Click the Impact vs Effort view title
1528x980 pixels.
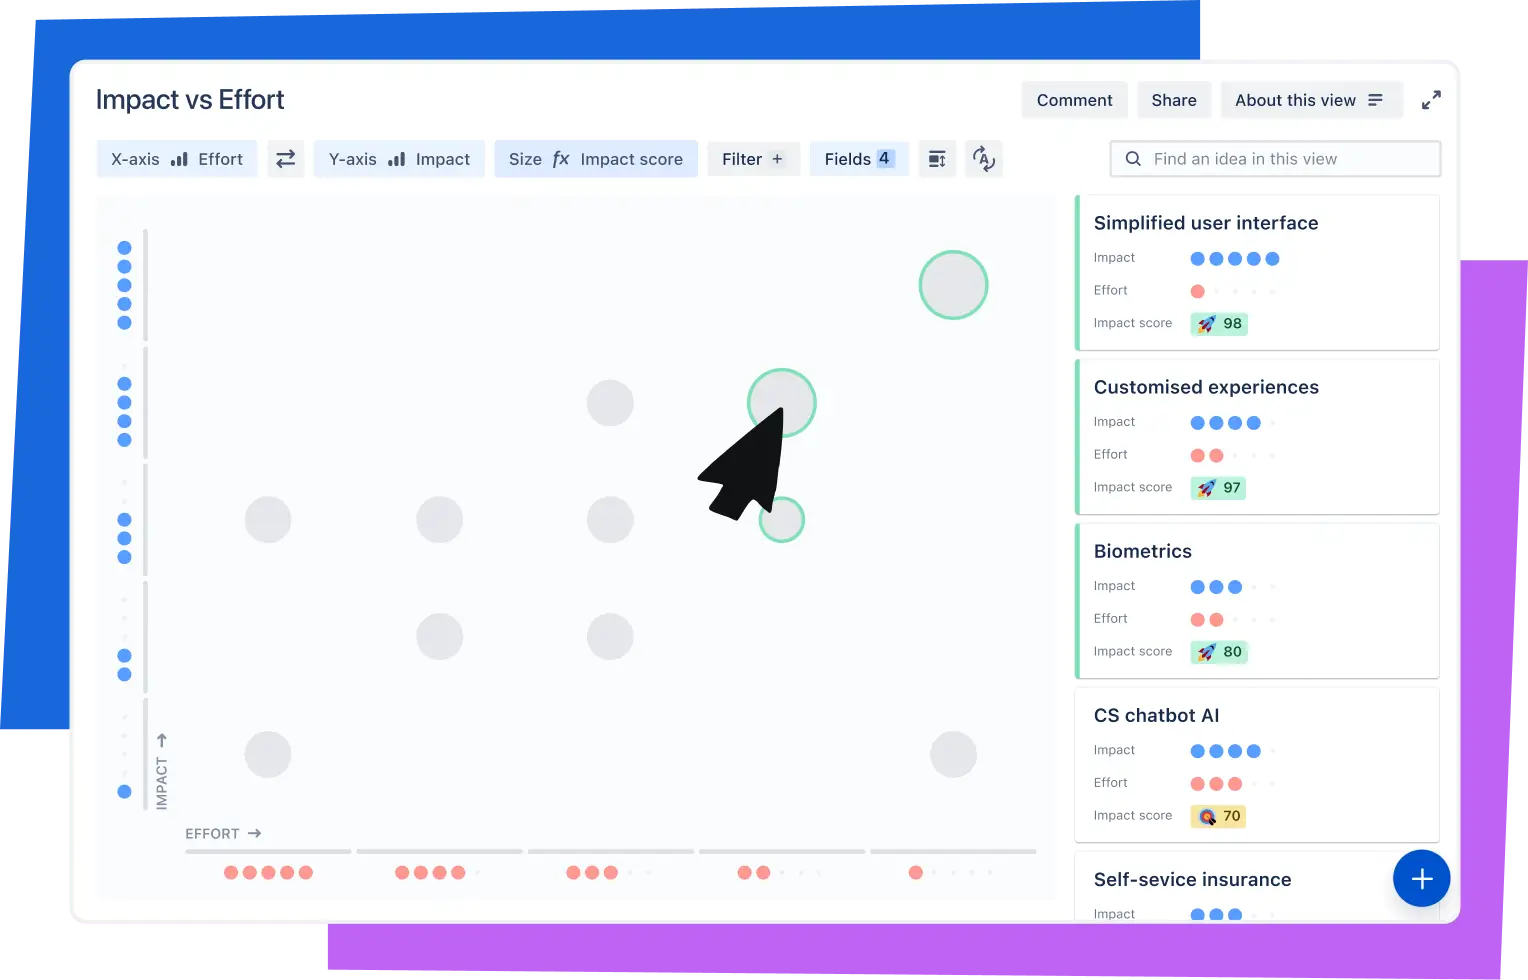pos(190,100)
